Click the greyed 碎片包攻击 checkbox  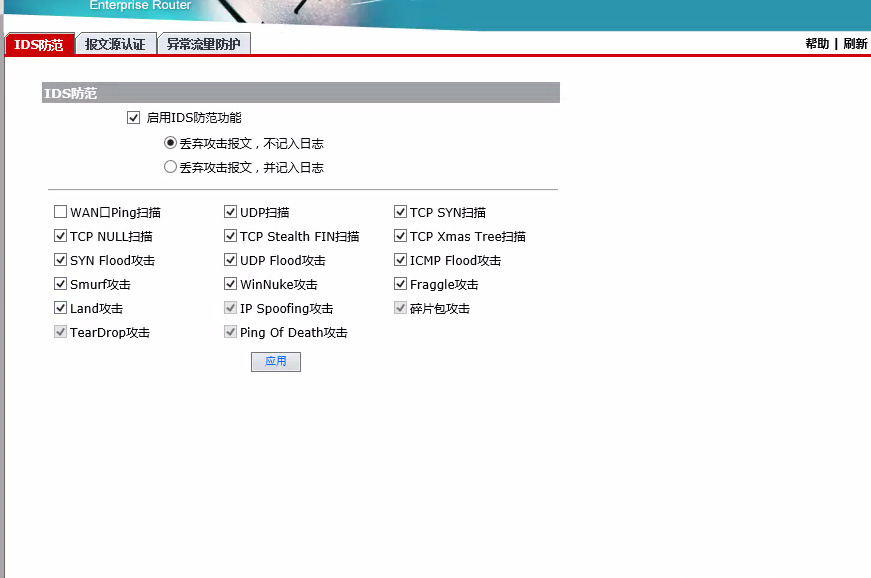coord(401,308)
